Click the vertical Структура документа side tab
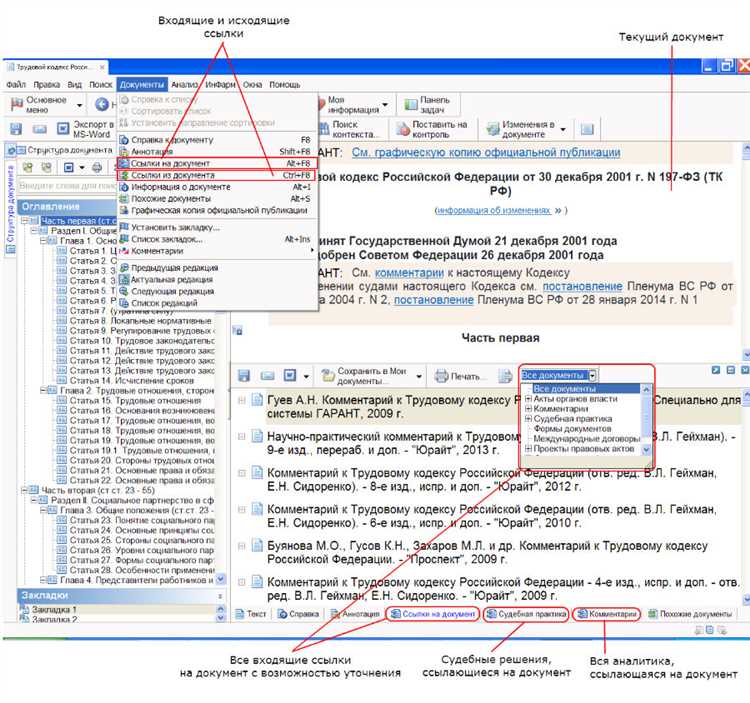750x703 pixels. coord(10,204)
